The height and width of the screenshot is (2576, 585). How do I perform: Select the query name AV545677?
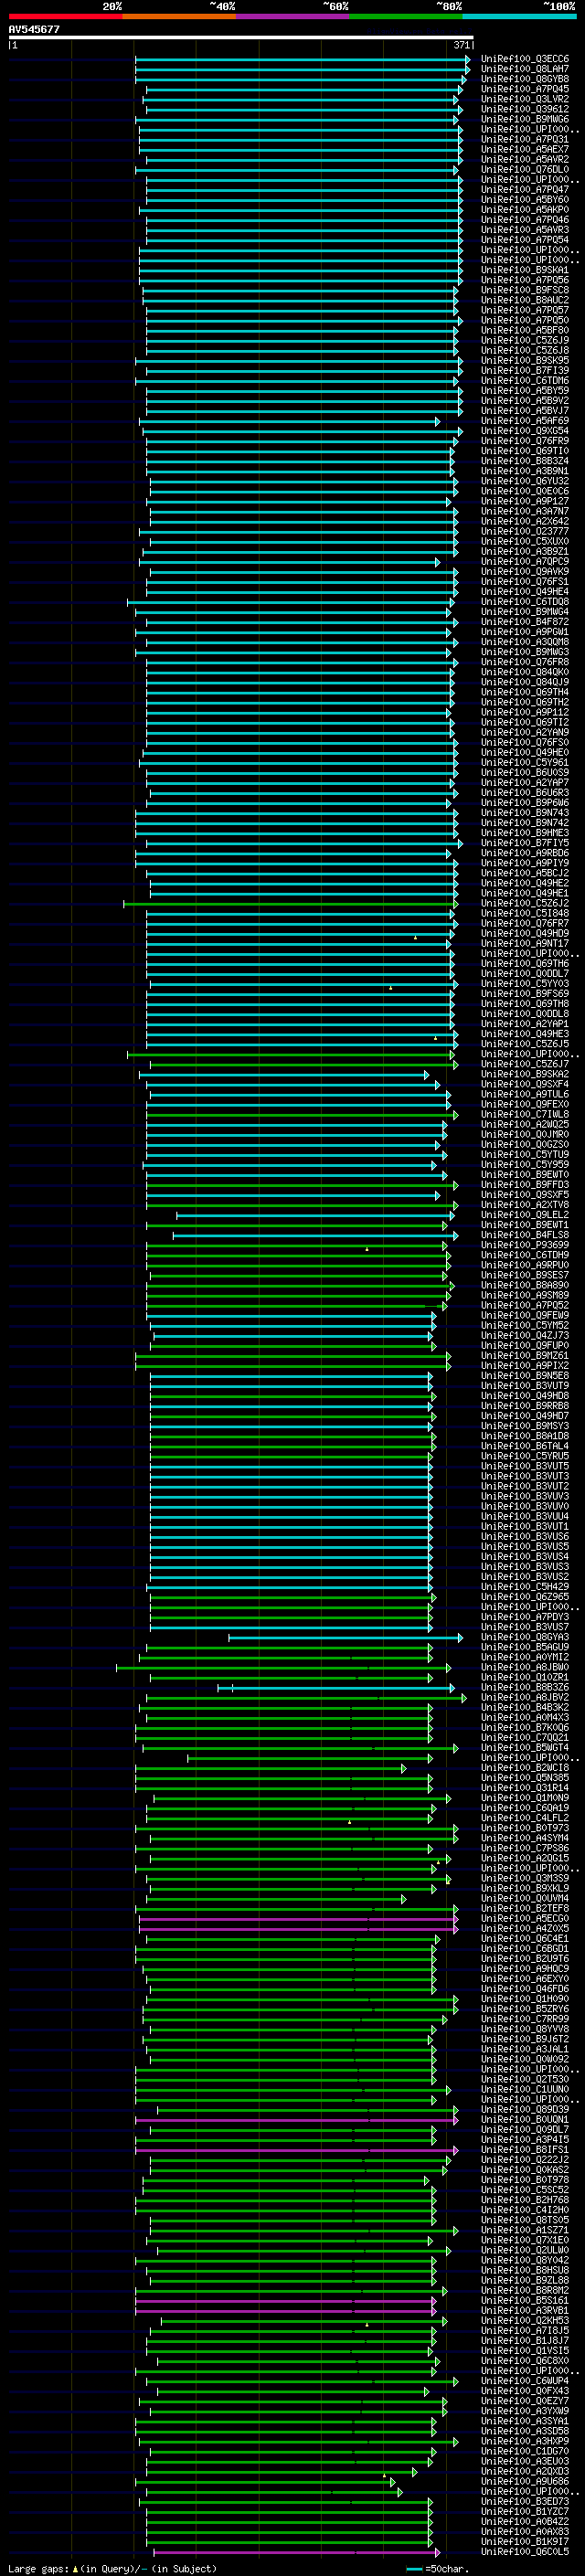click(34, 29)
